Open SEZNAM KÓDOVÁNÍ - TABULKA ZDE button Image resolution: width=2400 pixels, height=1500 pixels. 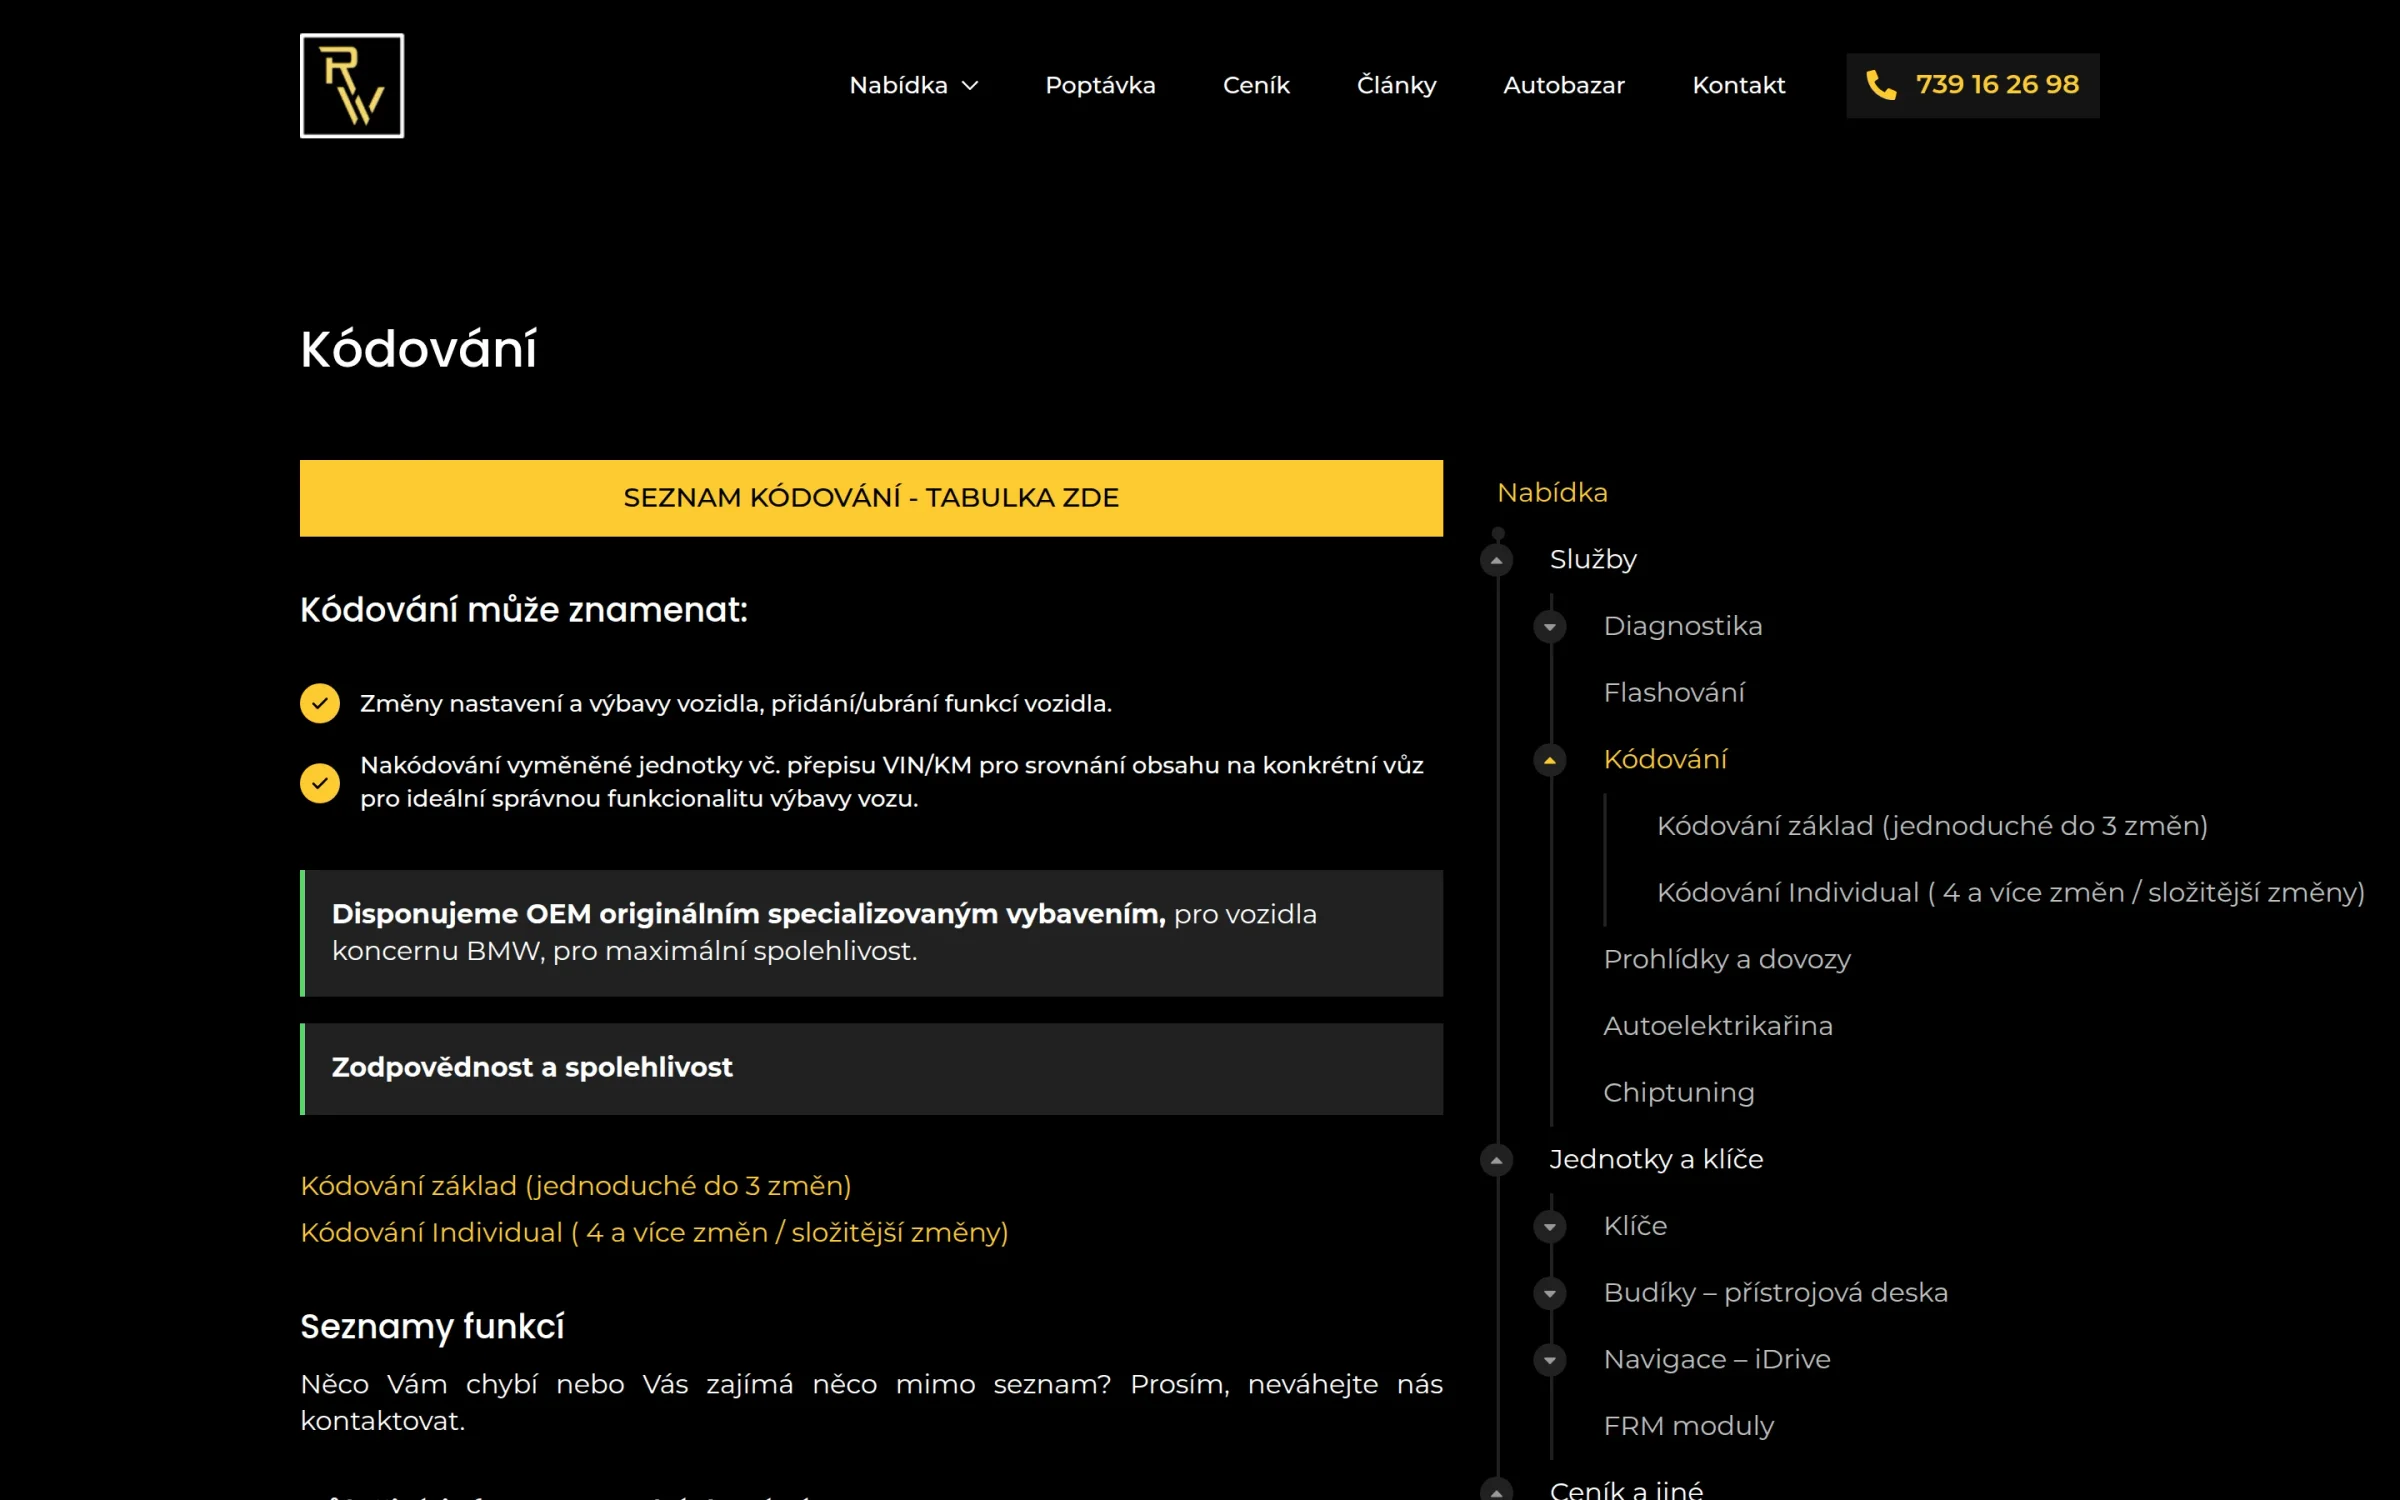point(871,498)
